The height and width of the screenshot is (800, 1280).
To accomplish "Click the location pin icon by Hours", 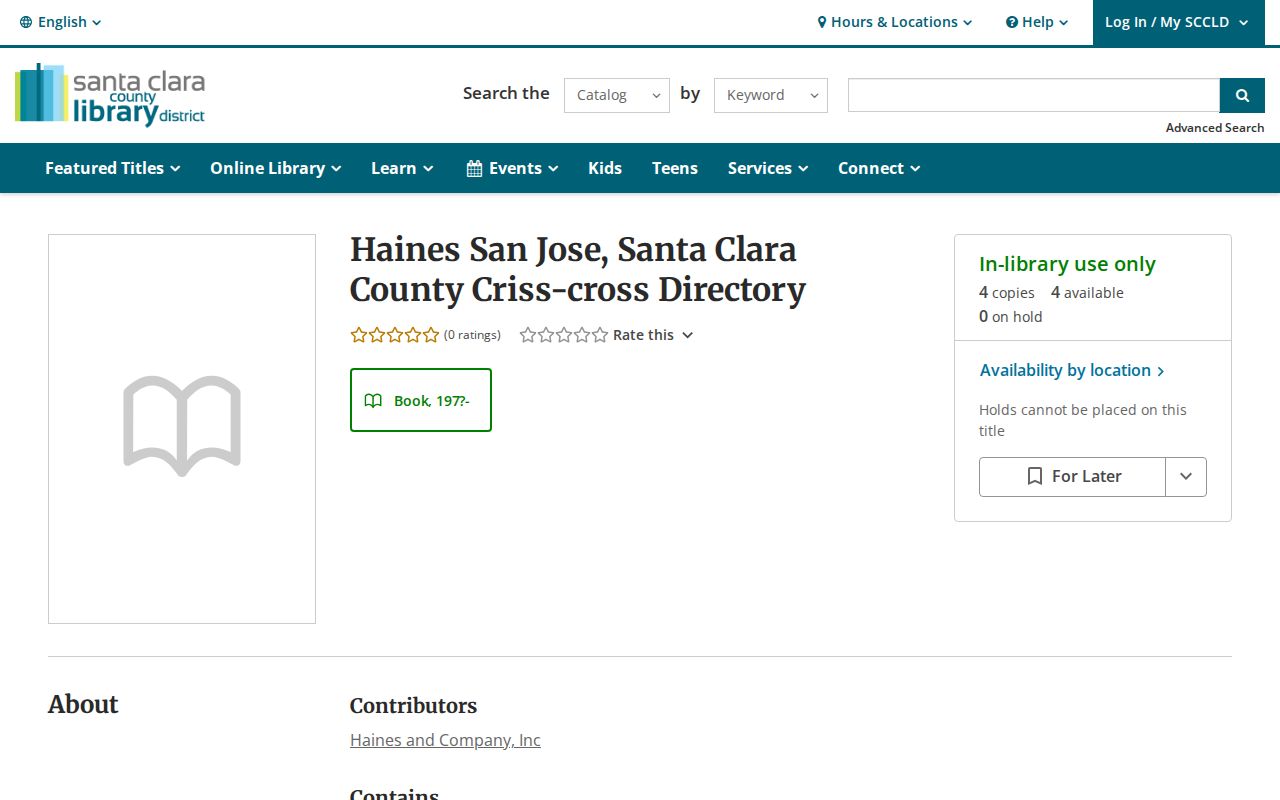I will point(822,22).
